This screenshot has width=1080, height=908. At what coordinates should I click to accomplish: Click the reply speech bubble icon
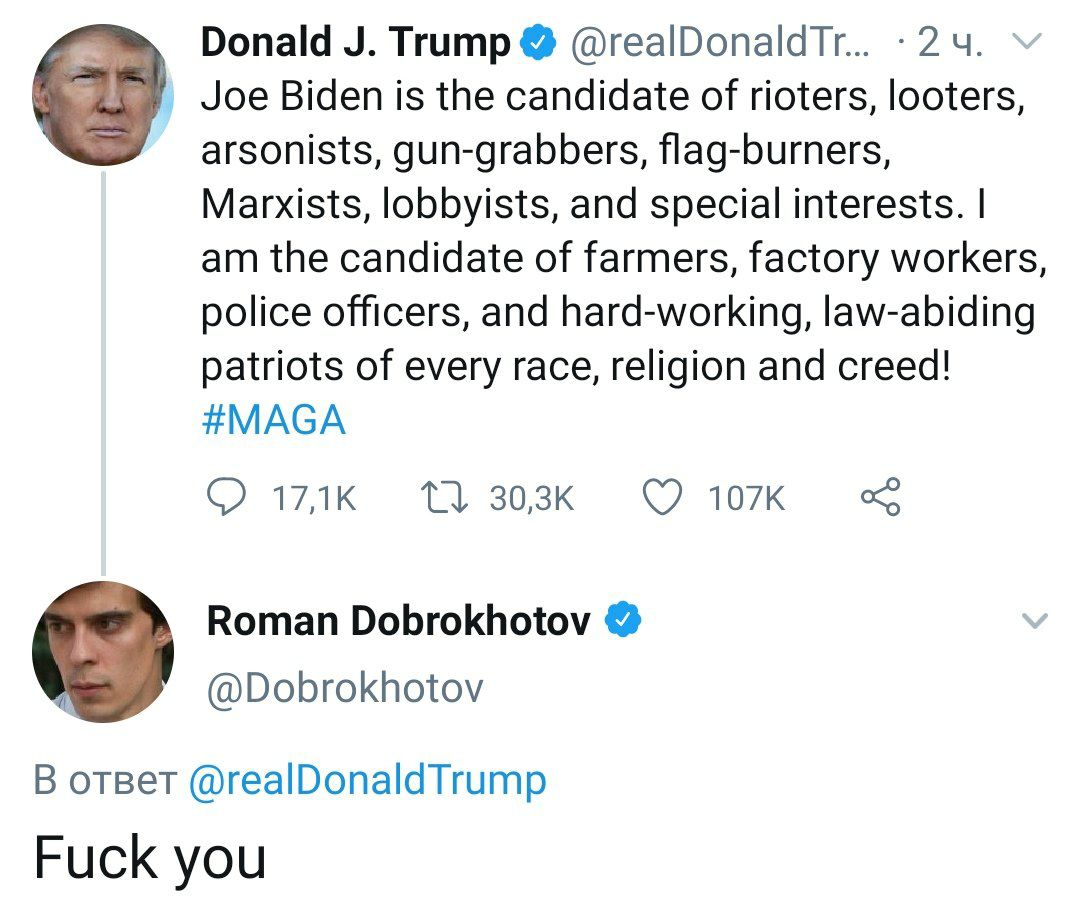[226, 496]
